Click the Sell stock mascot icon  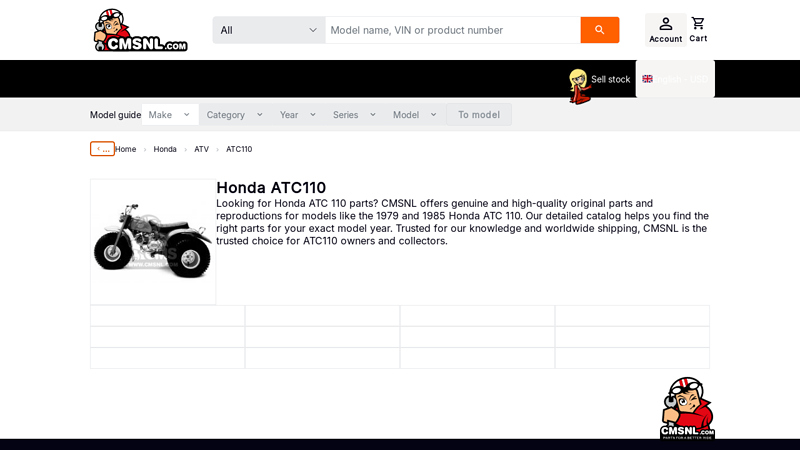(578, 86)
